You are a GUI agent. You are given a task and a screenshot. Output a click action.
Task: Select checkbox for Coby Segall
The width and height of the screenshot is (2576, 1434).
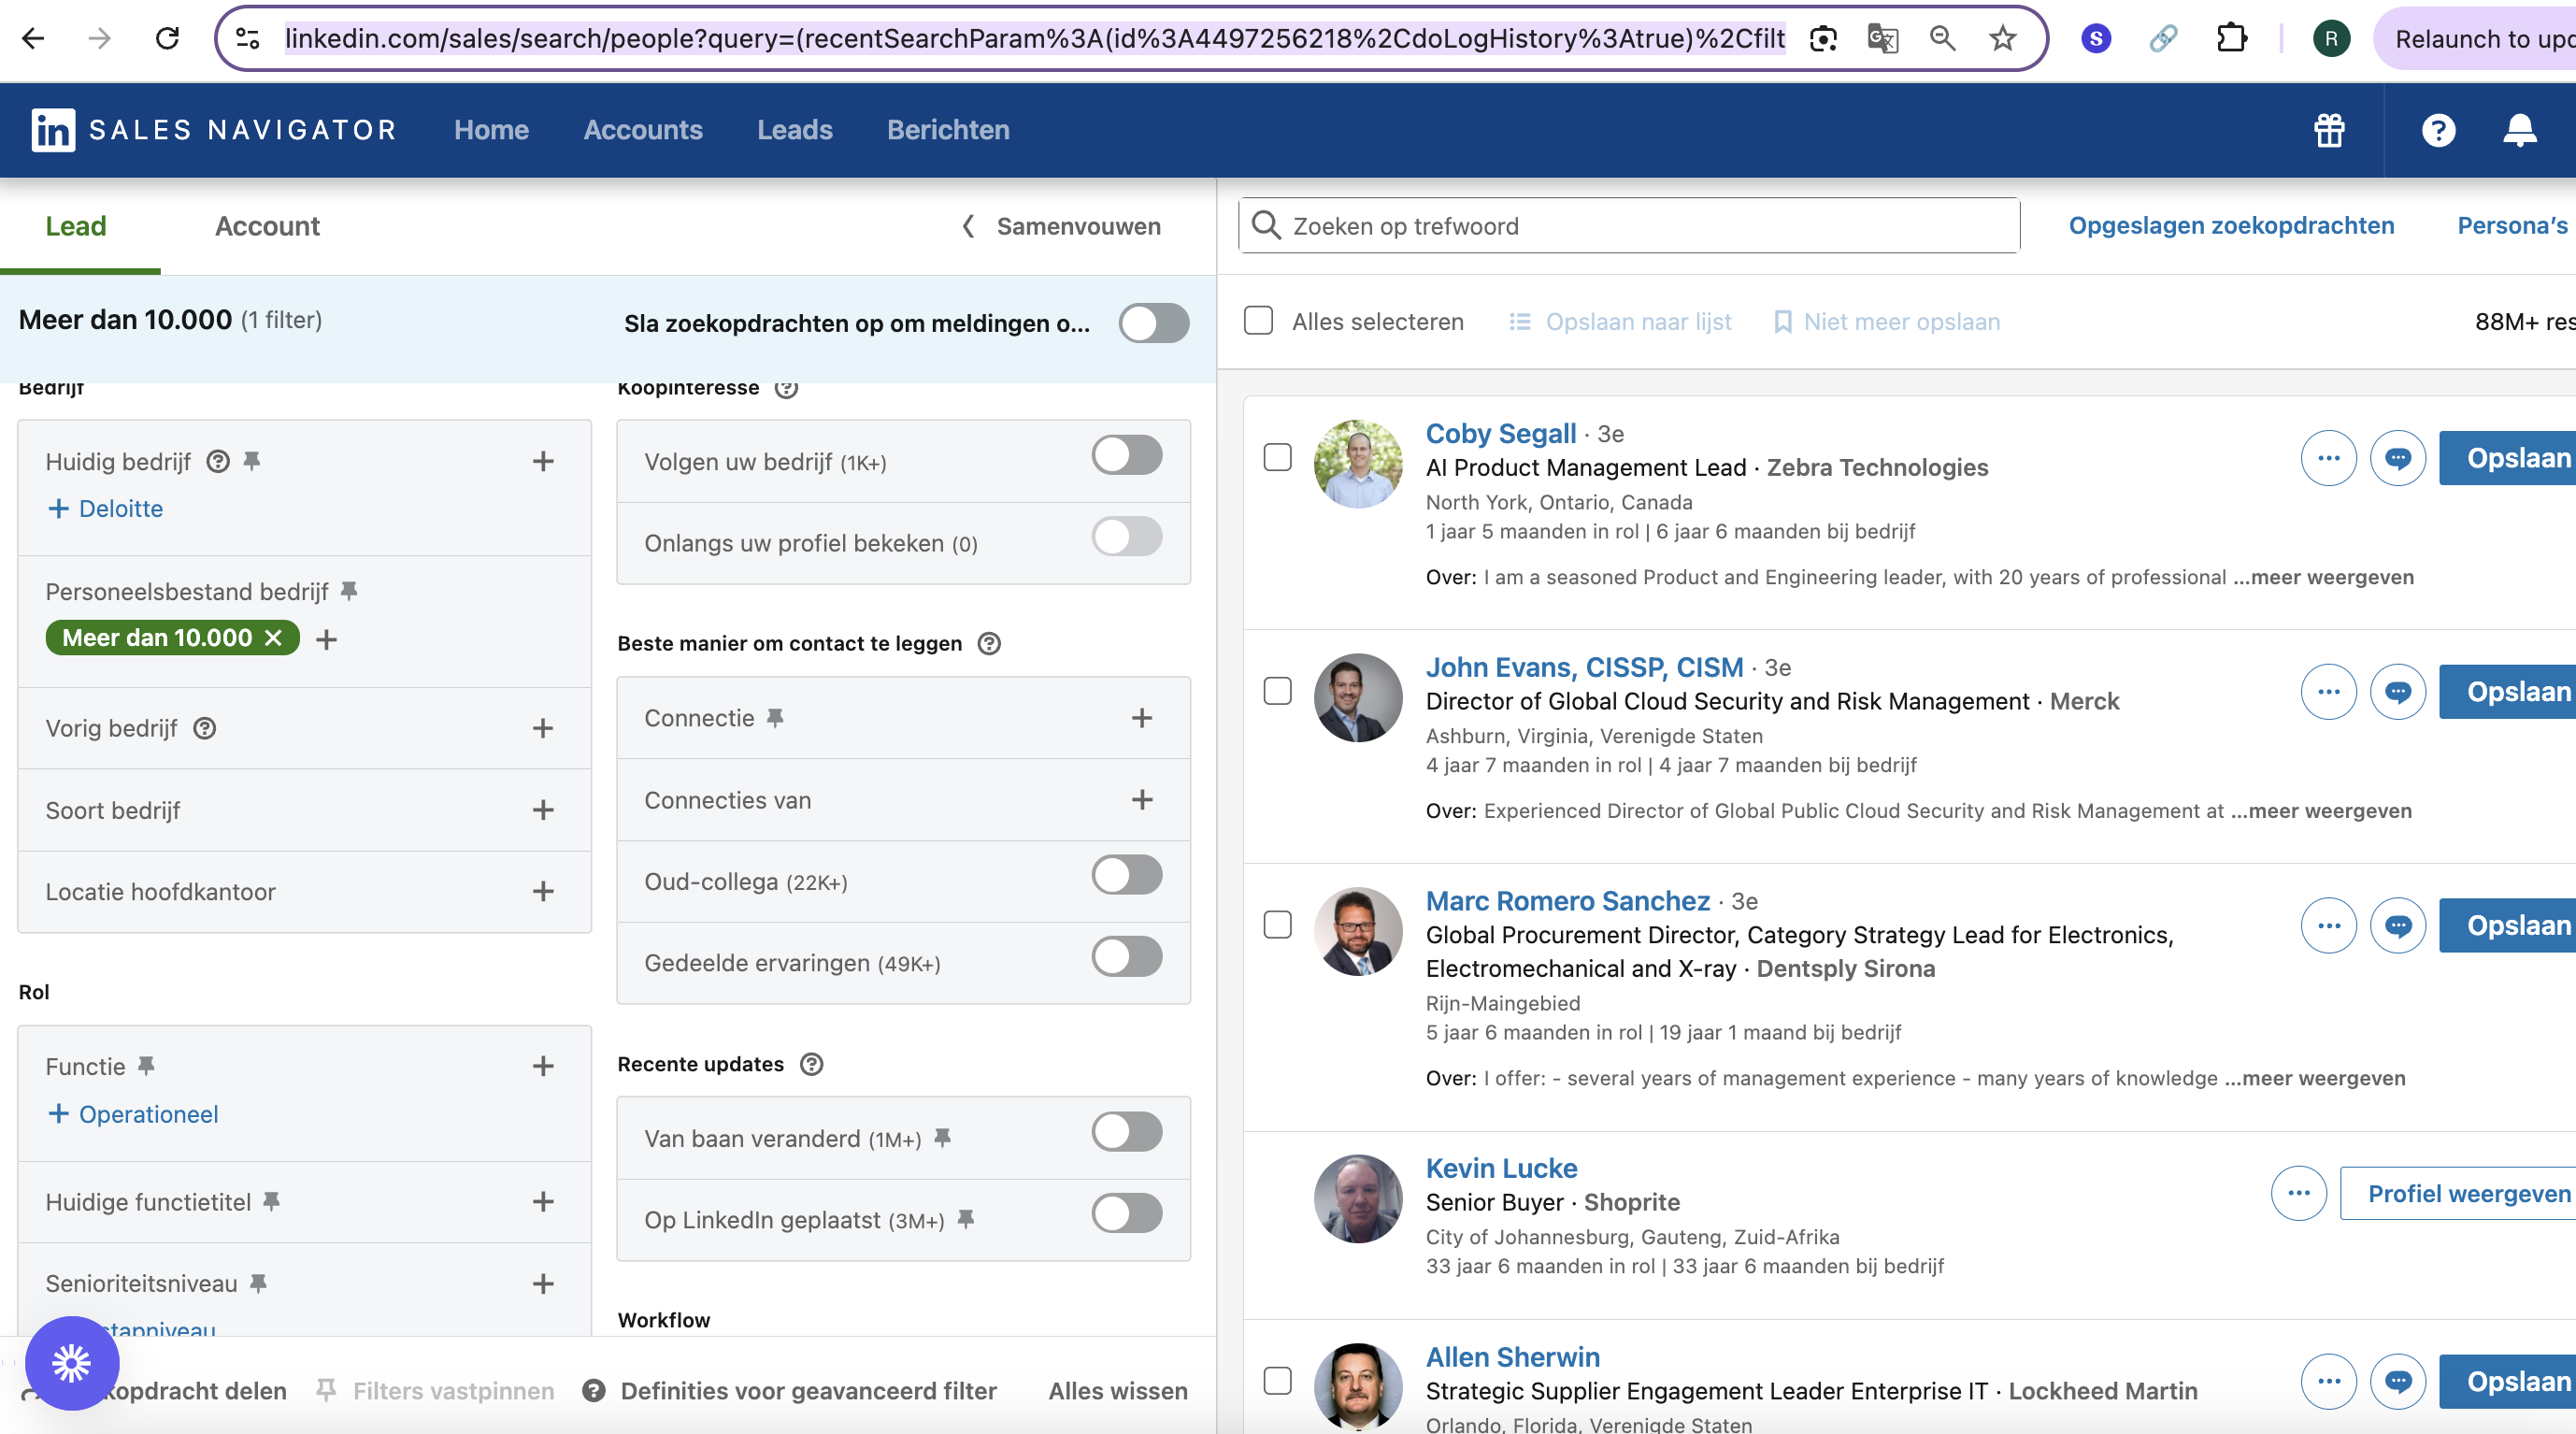[x=1277, y=458]
